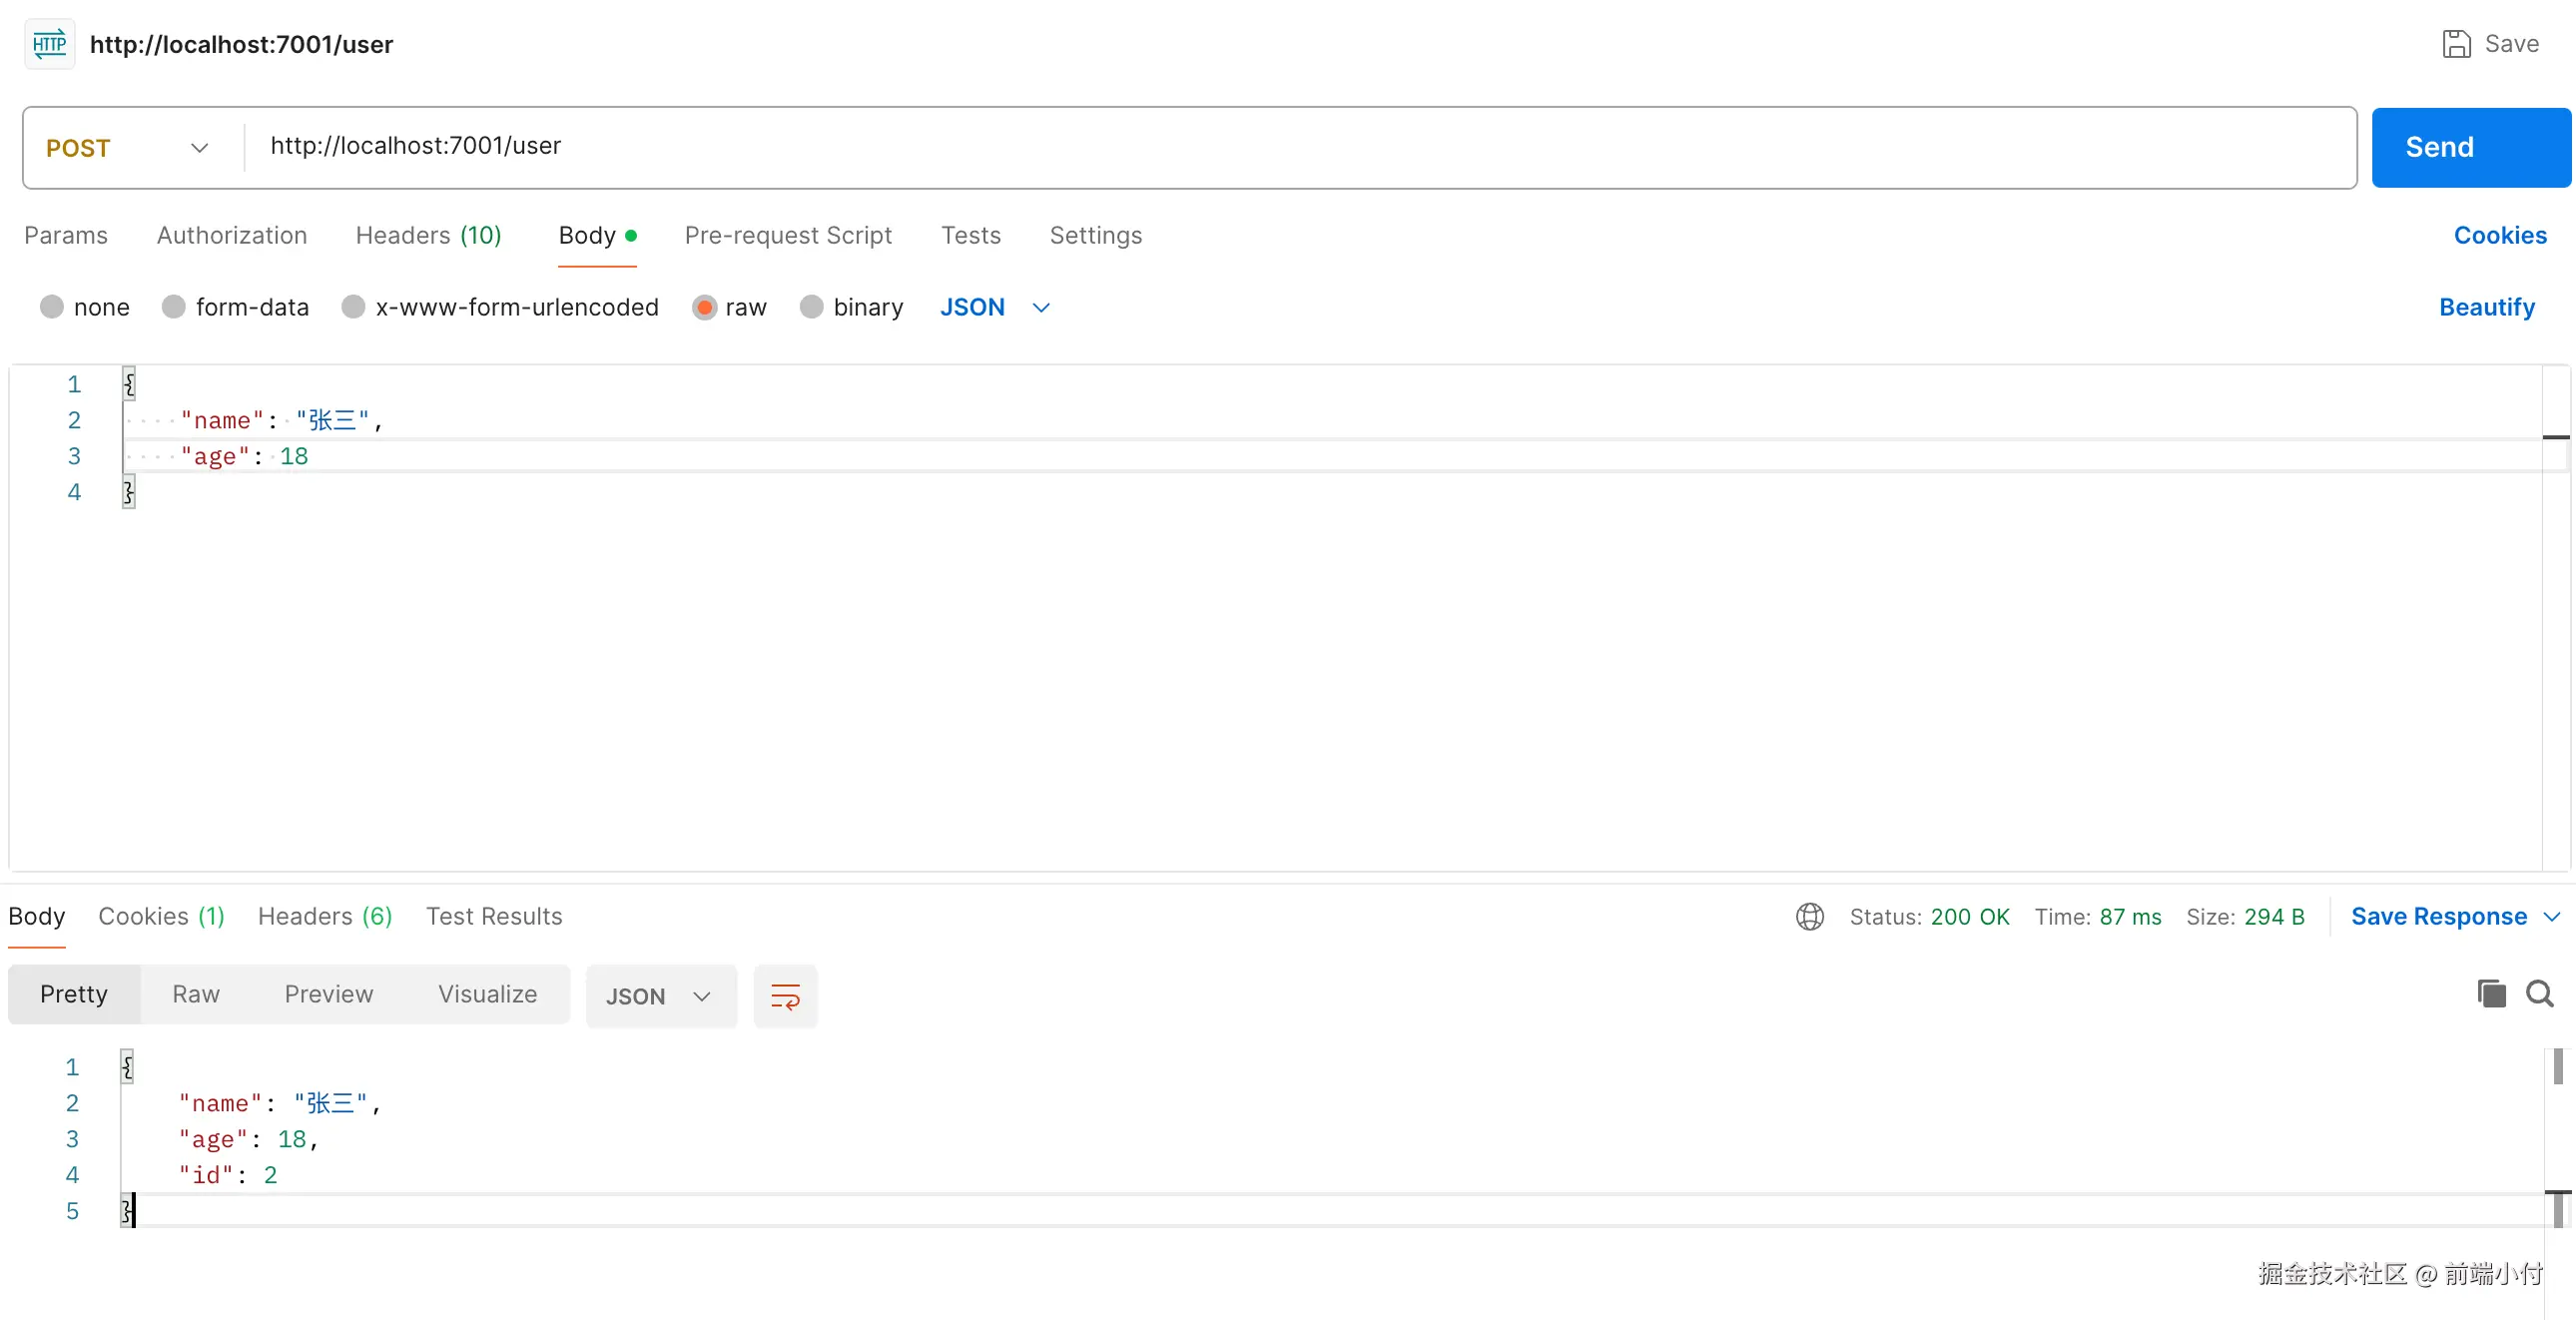Screen dimensions: 2576x1320
Task: Click the request URL input field
Action: [x=1300, y=146]
